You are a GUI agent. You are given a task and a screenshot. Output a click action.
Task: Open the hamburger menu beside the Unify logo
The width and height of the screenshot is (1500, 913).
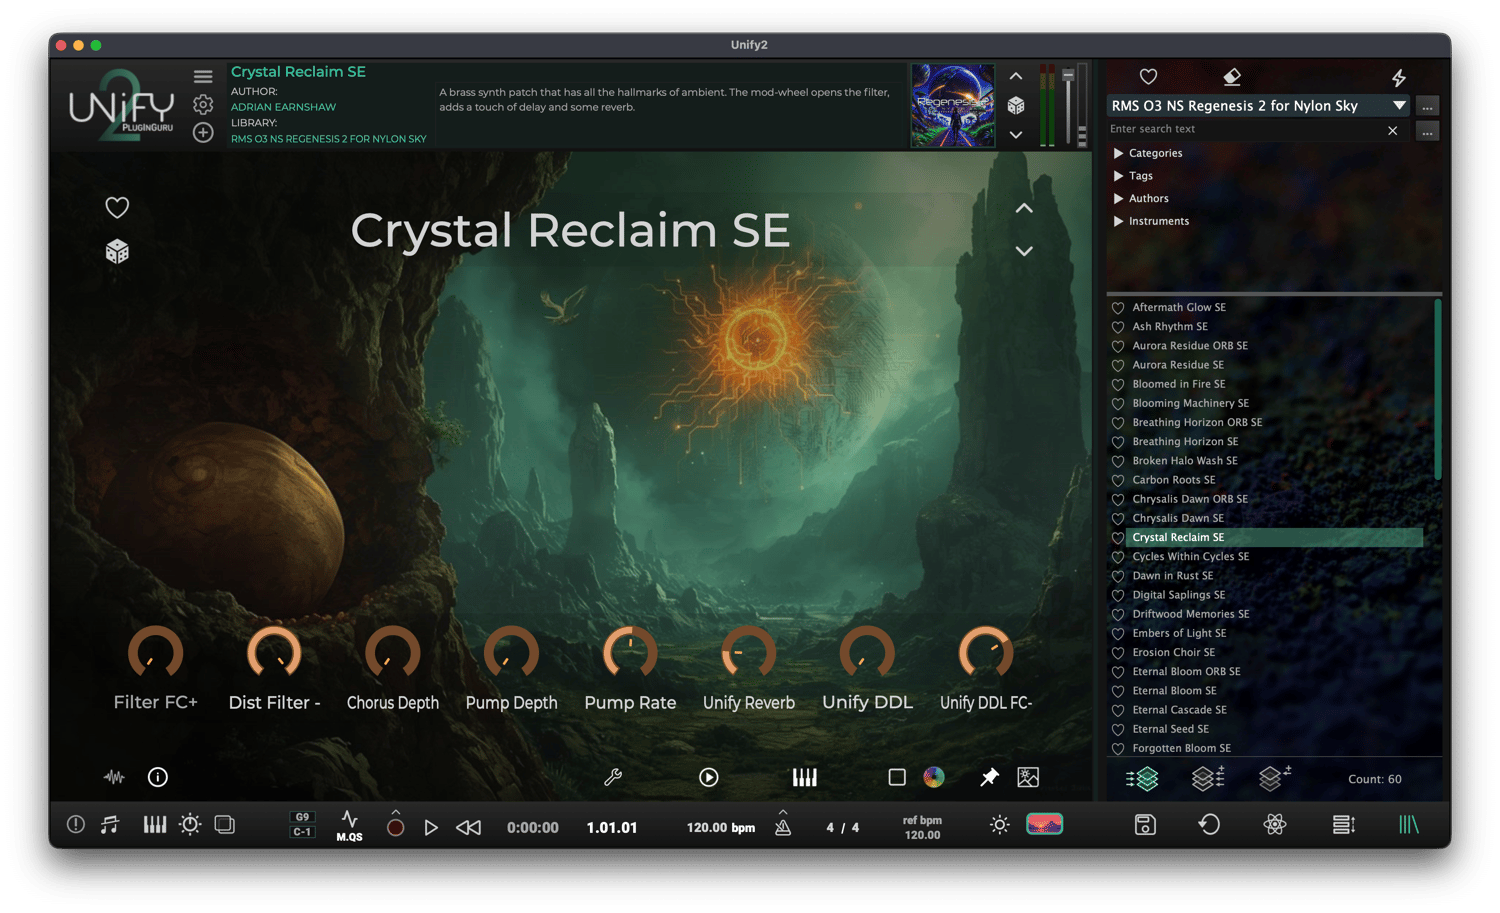203,77
